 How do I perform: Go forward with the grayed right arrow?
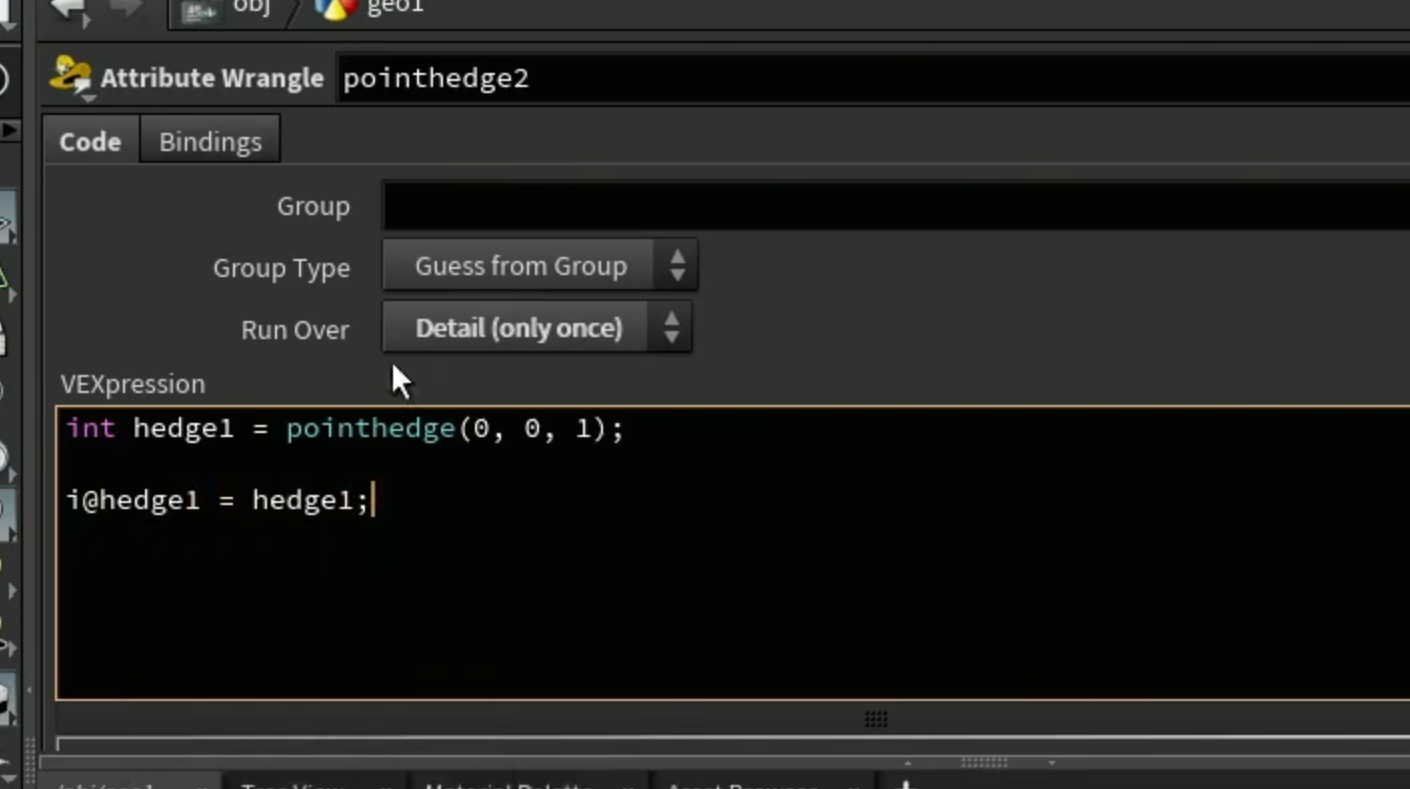click(124, 8)
